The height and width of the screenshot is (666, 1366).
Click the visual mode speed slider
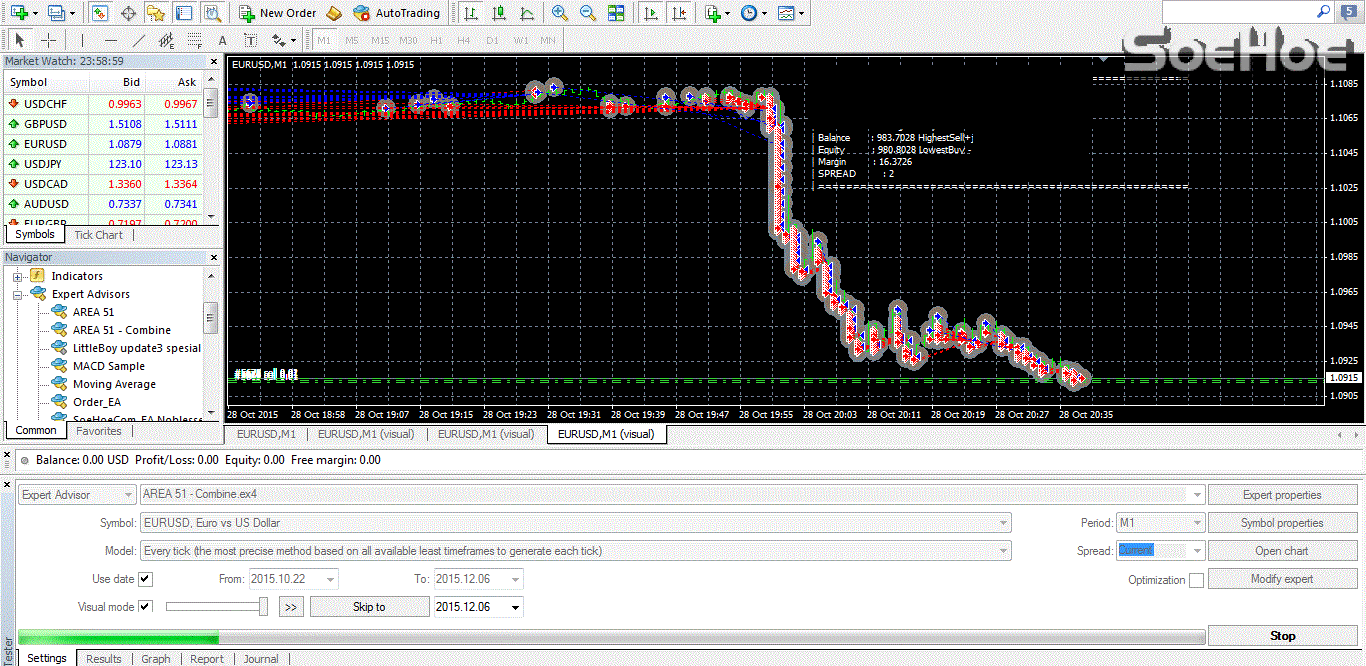(x=216, y=607)
